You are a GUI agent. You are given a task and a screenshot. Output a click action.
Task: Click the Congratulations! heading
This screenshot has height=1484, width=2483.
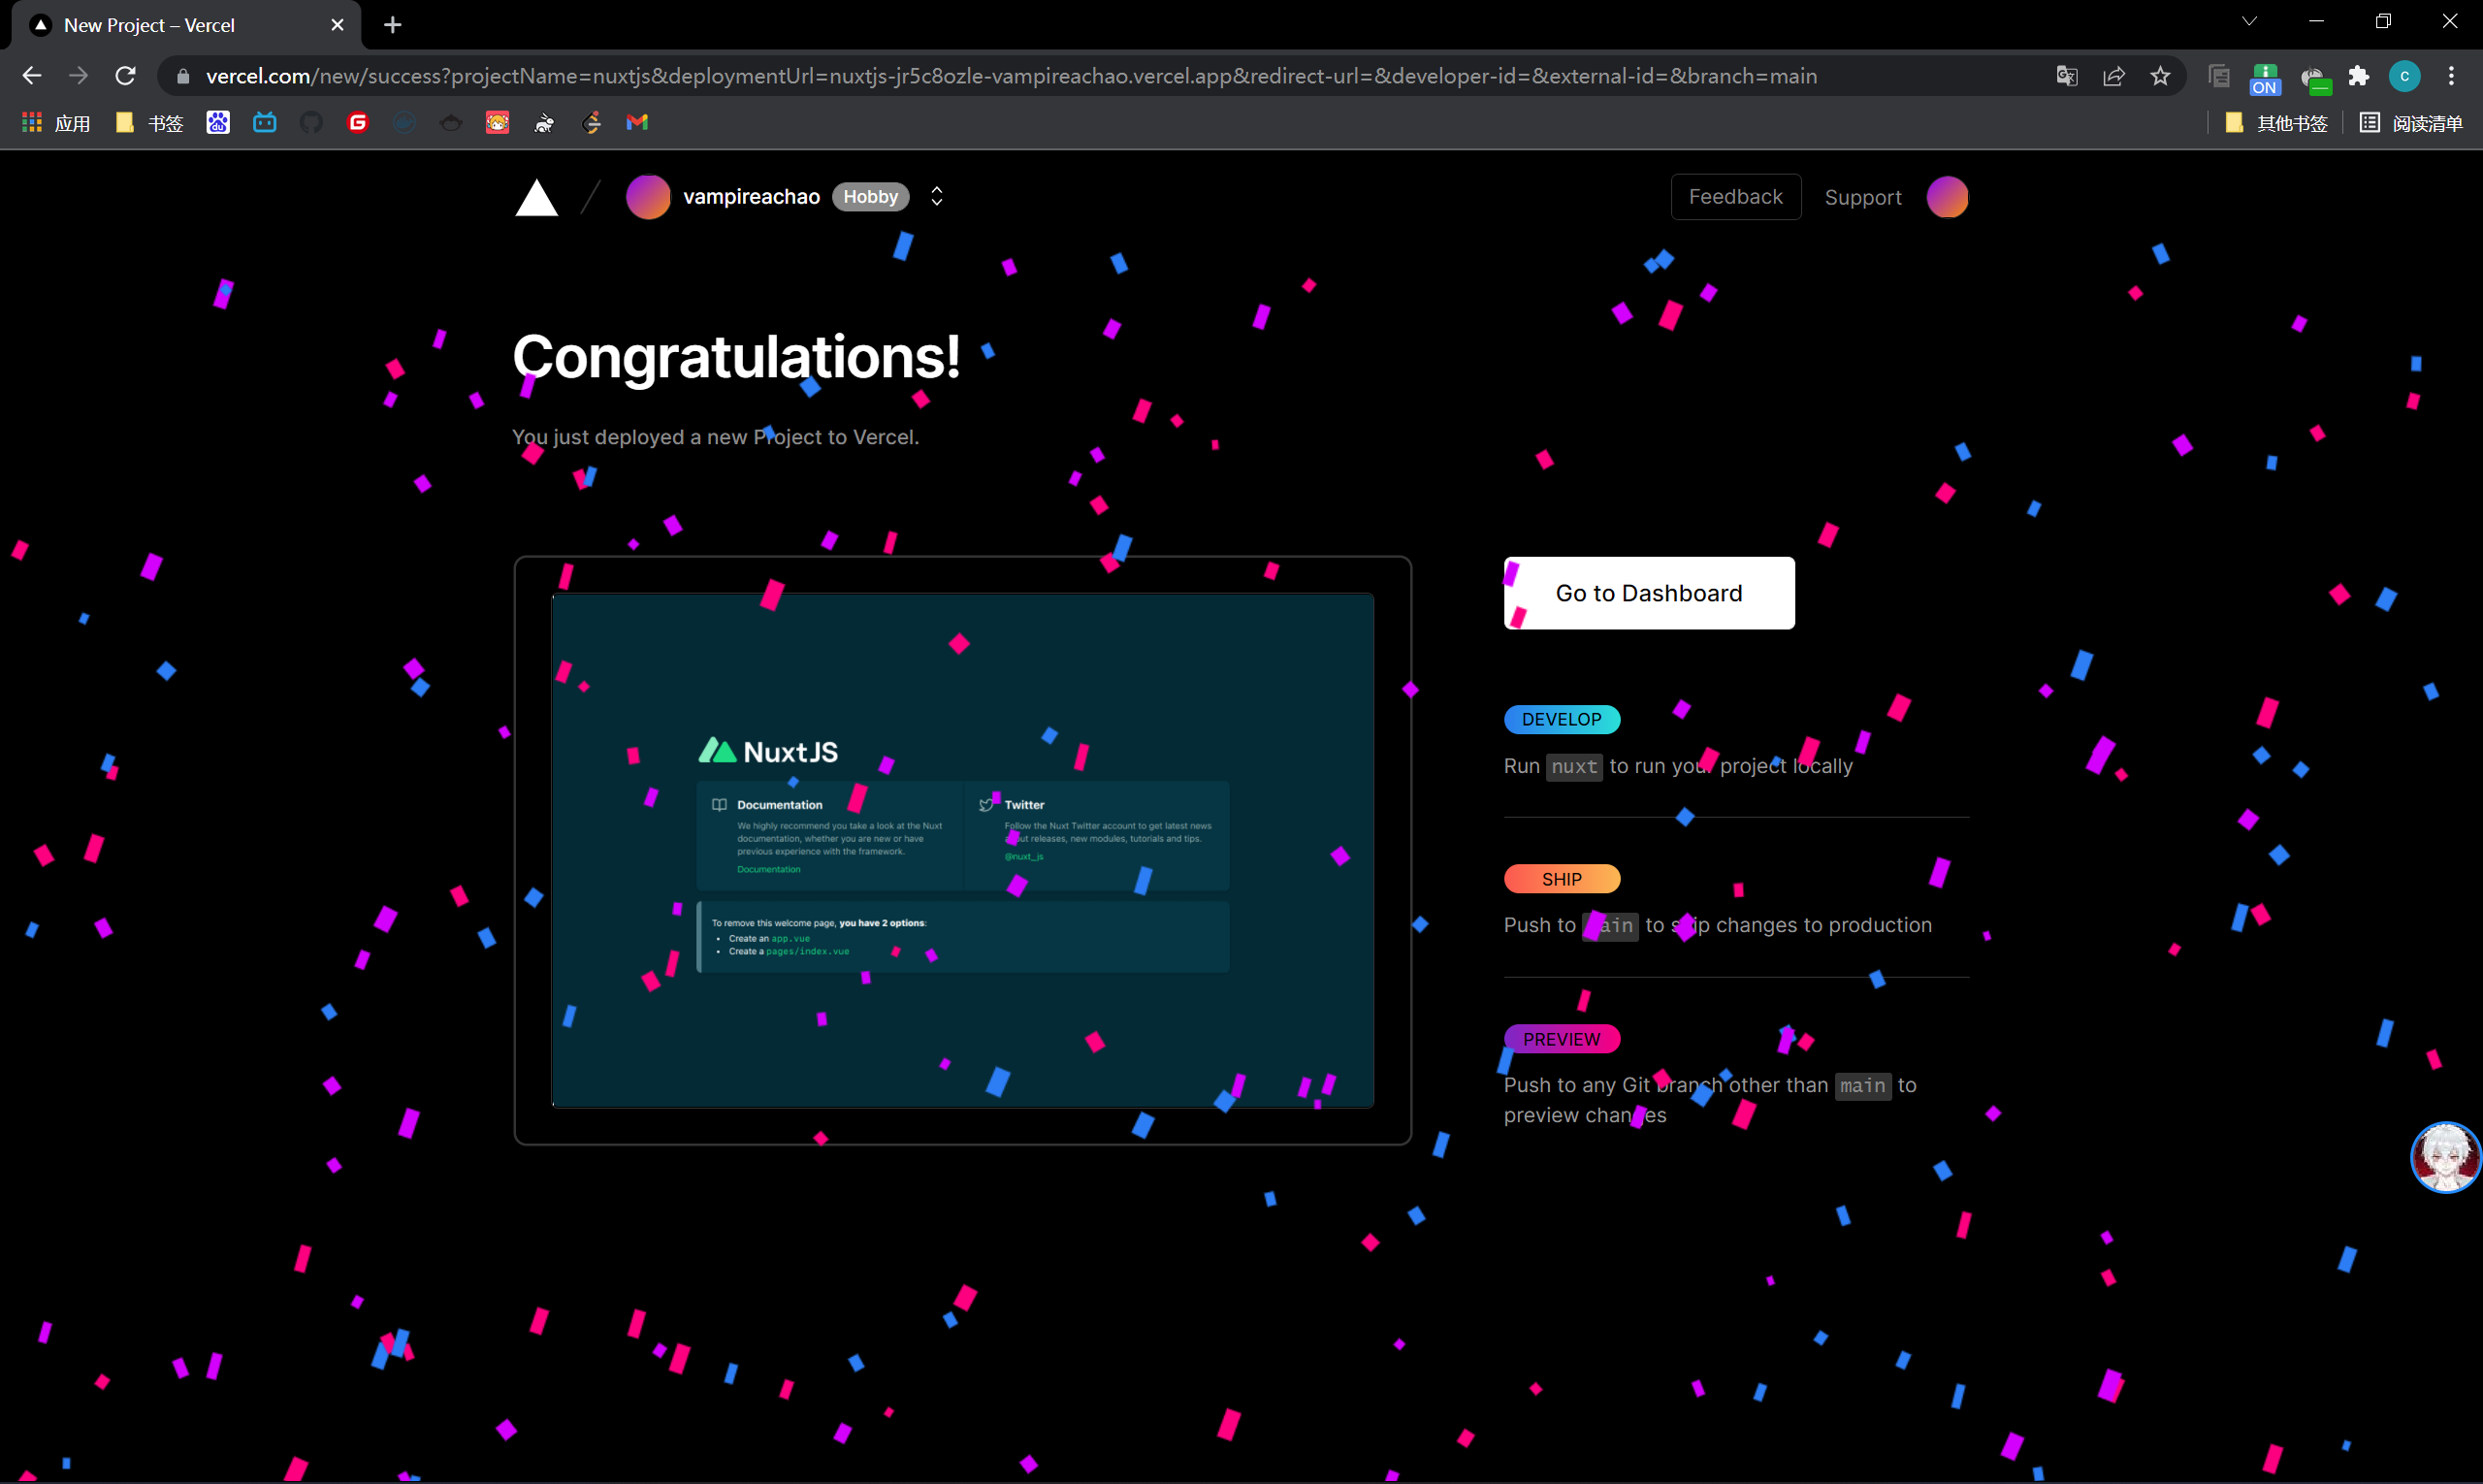coord(736,357)
